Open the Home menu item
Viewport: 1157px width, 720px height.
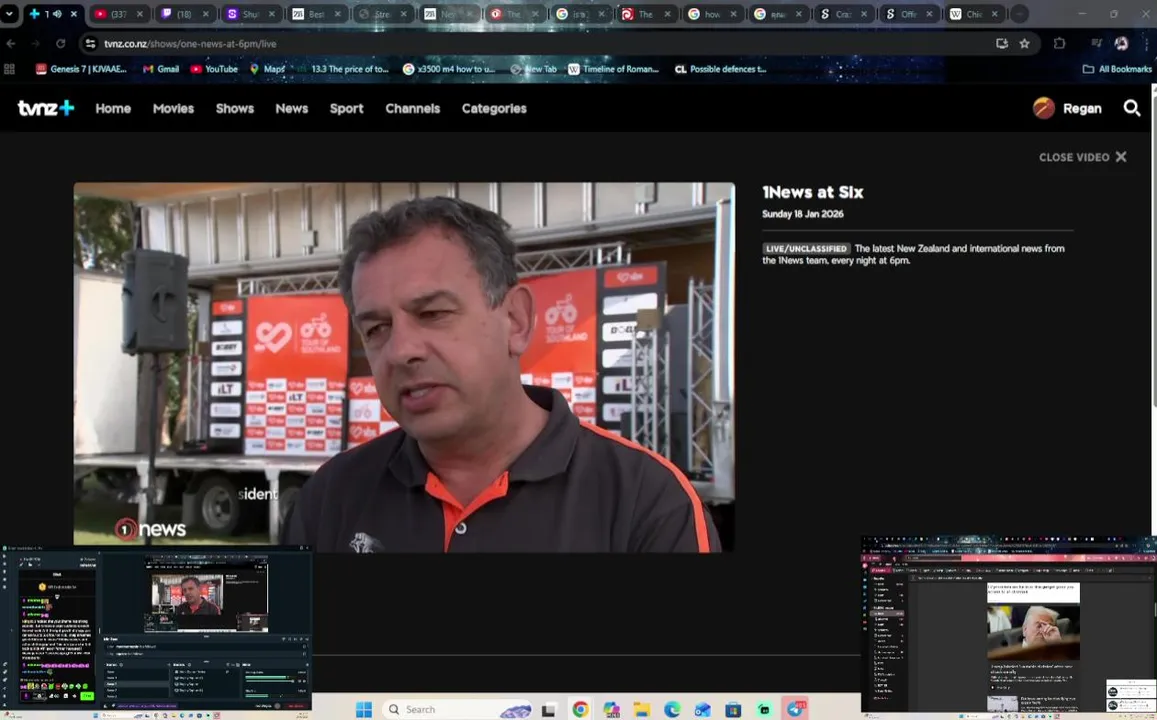click(x=113, y=108)
